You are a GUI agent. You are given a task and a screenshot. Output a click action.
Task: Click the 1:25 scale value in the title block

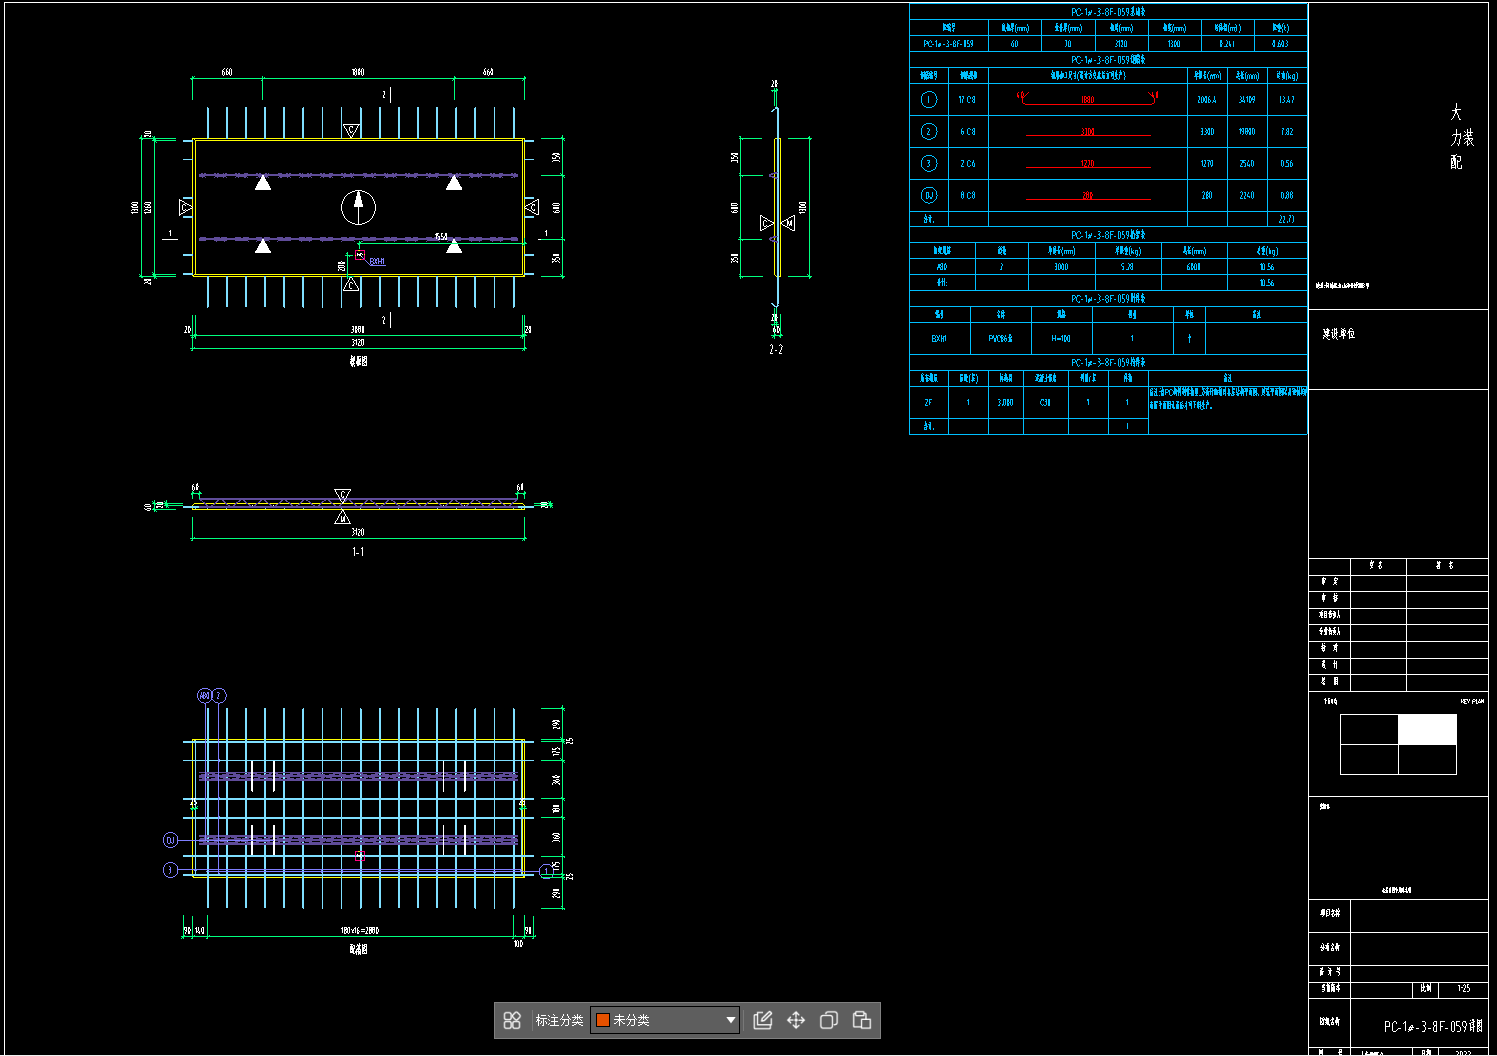coord(1463,988)
